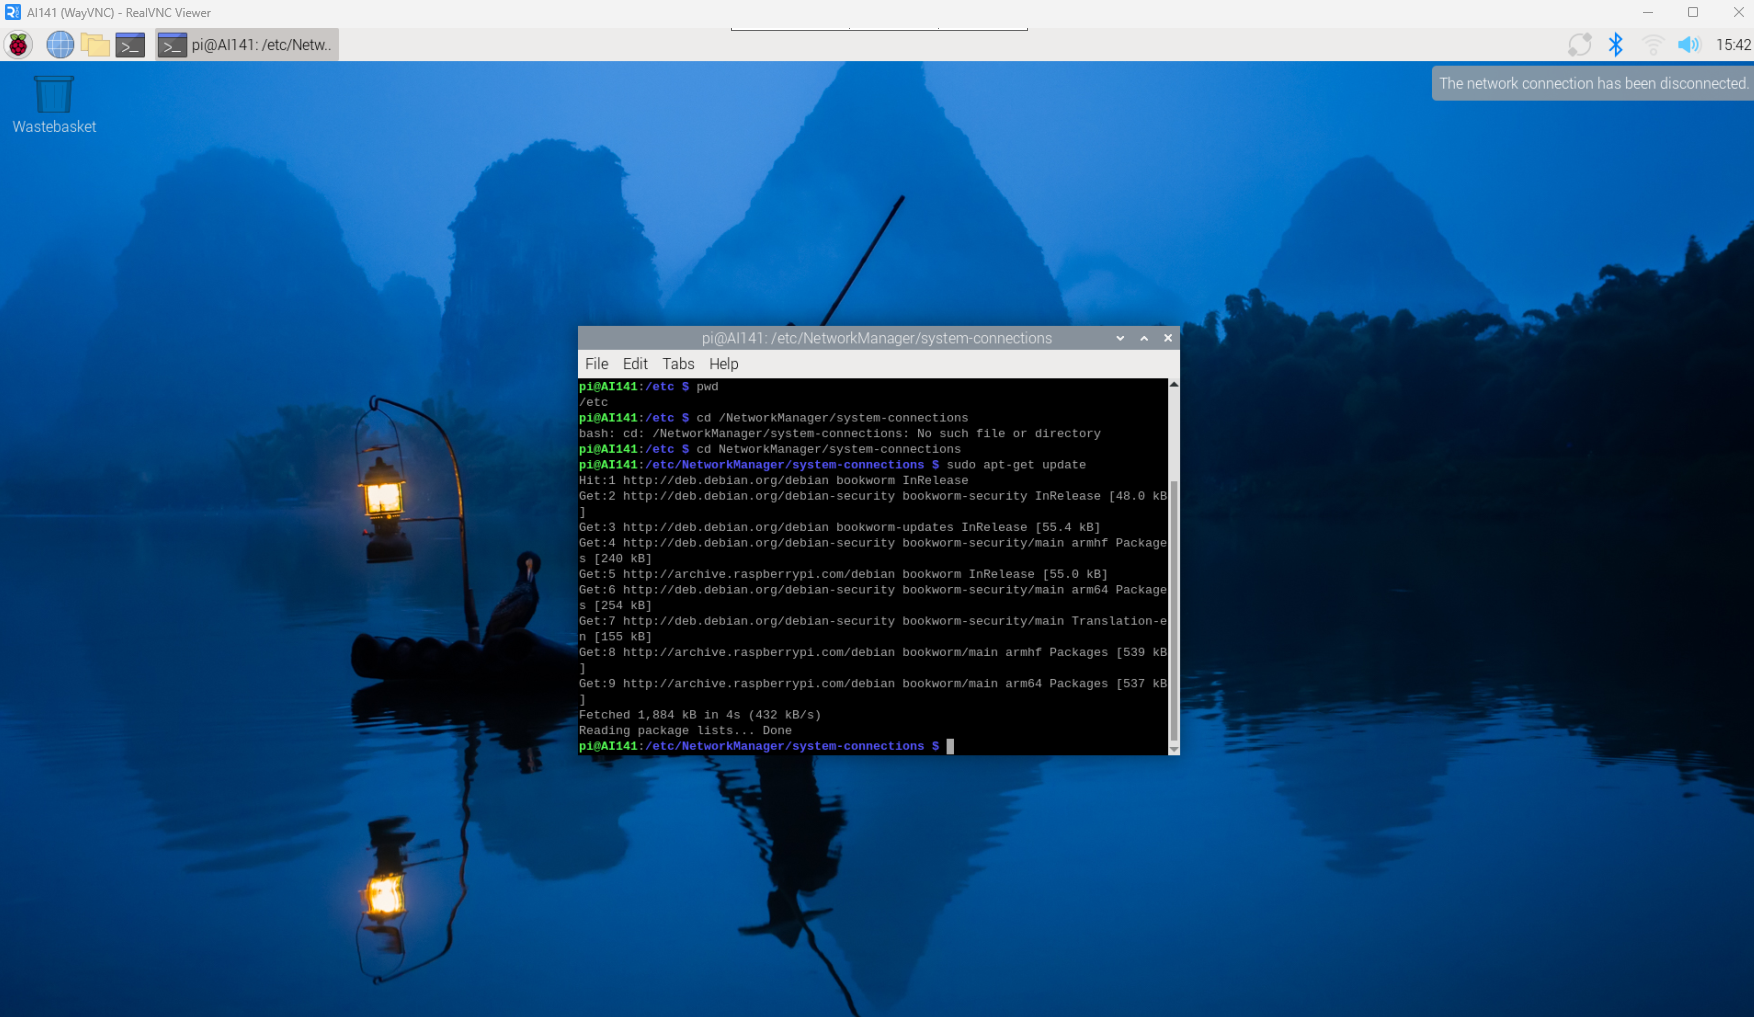Click the 'sudo apt-get update' command text
1754x1017 pixels.
point(1016,465)
